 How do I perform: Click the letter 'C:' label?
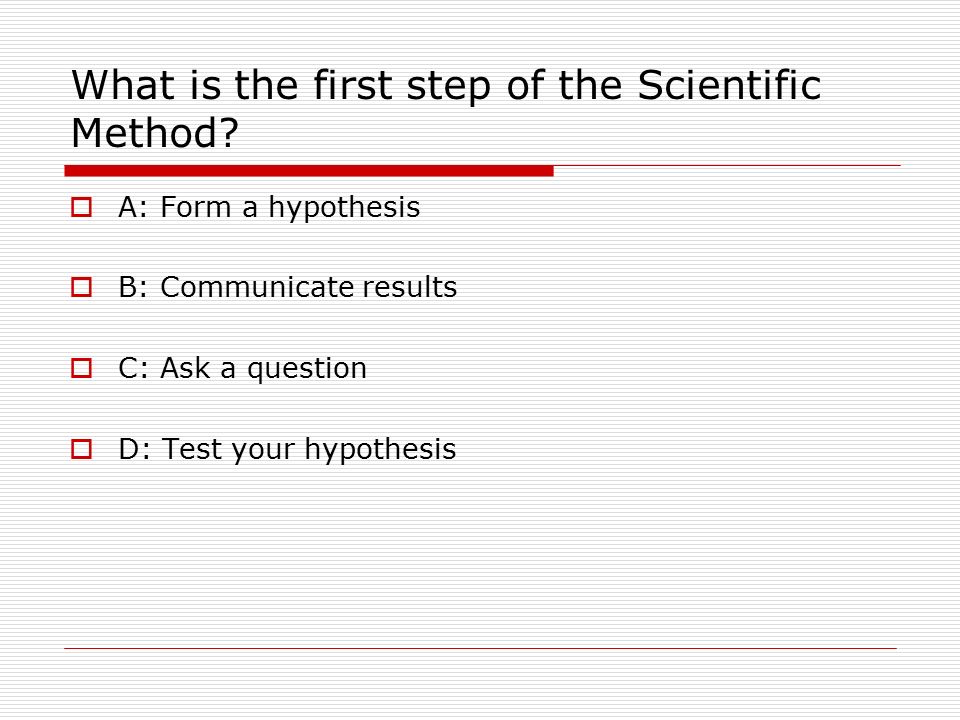pos(133,368)
